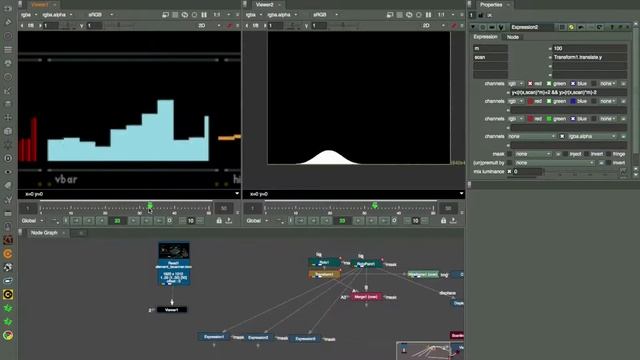Viewport: 640px width, 360px height.
Task: Open Viewer2 2D view mode dropdown
Action: pyautogui.click(x=433, y=26)
